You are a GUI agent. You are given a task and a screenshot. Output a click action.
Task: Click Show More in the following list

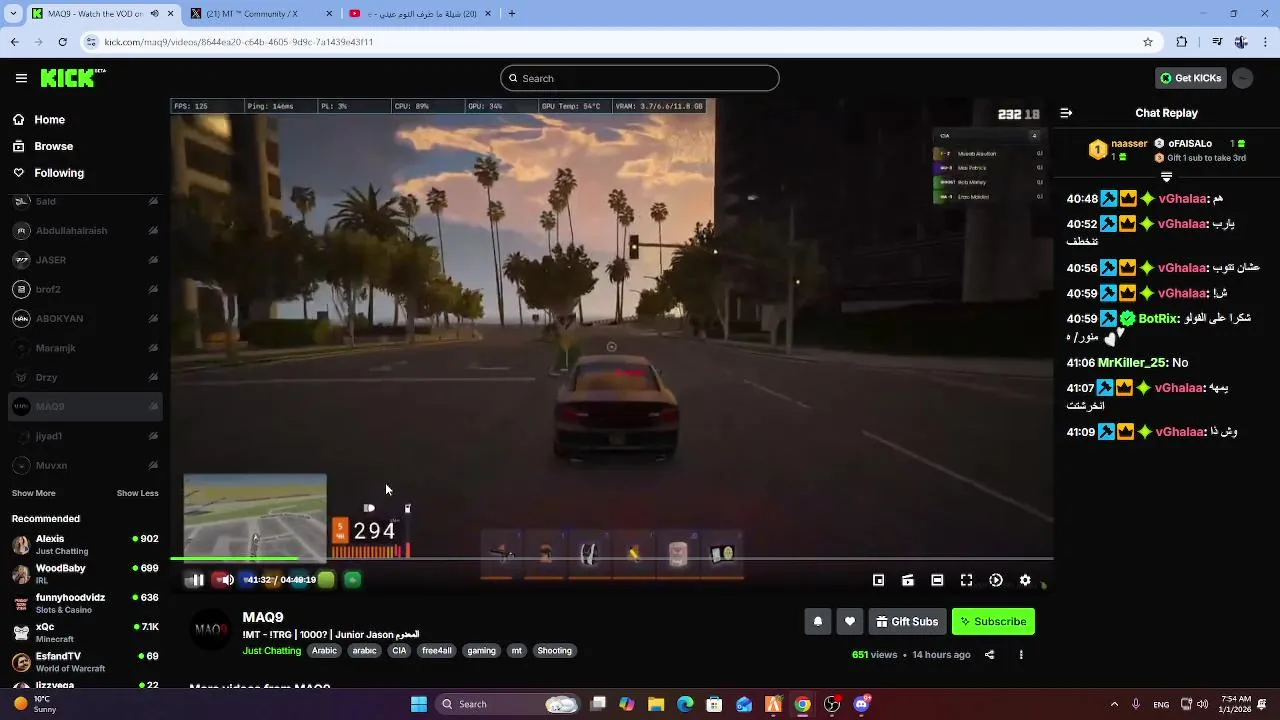coord(33,493)
